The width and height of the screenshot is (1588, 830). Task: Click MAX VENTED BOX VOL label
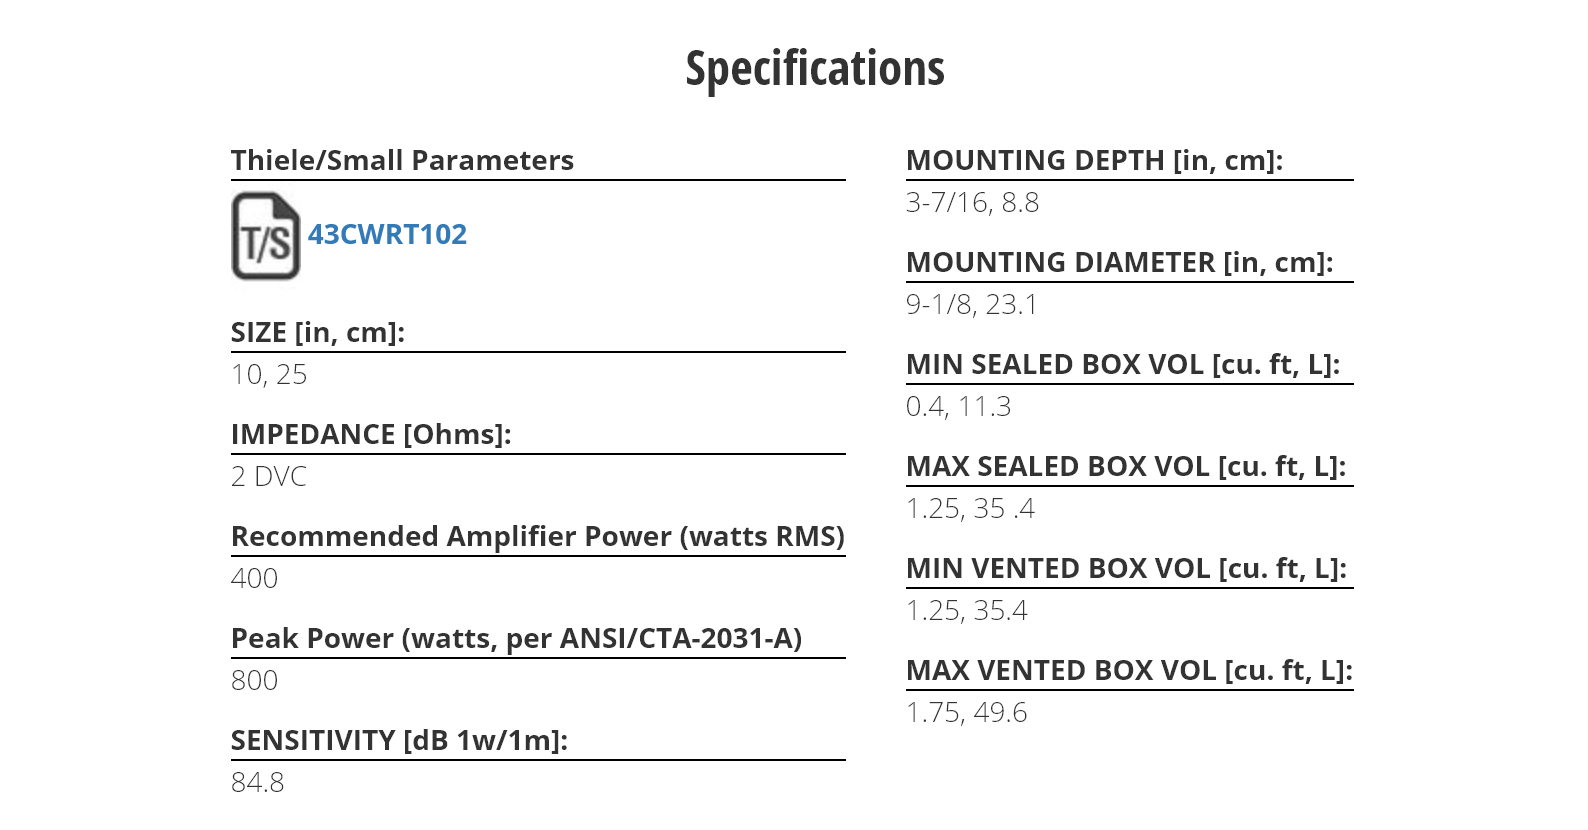point(1129,670)
